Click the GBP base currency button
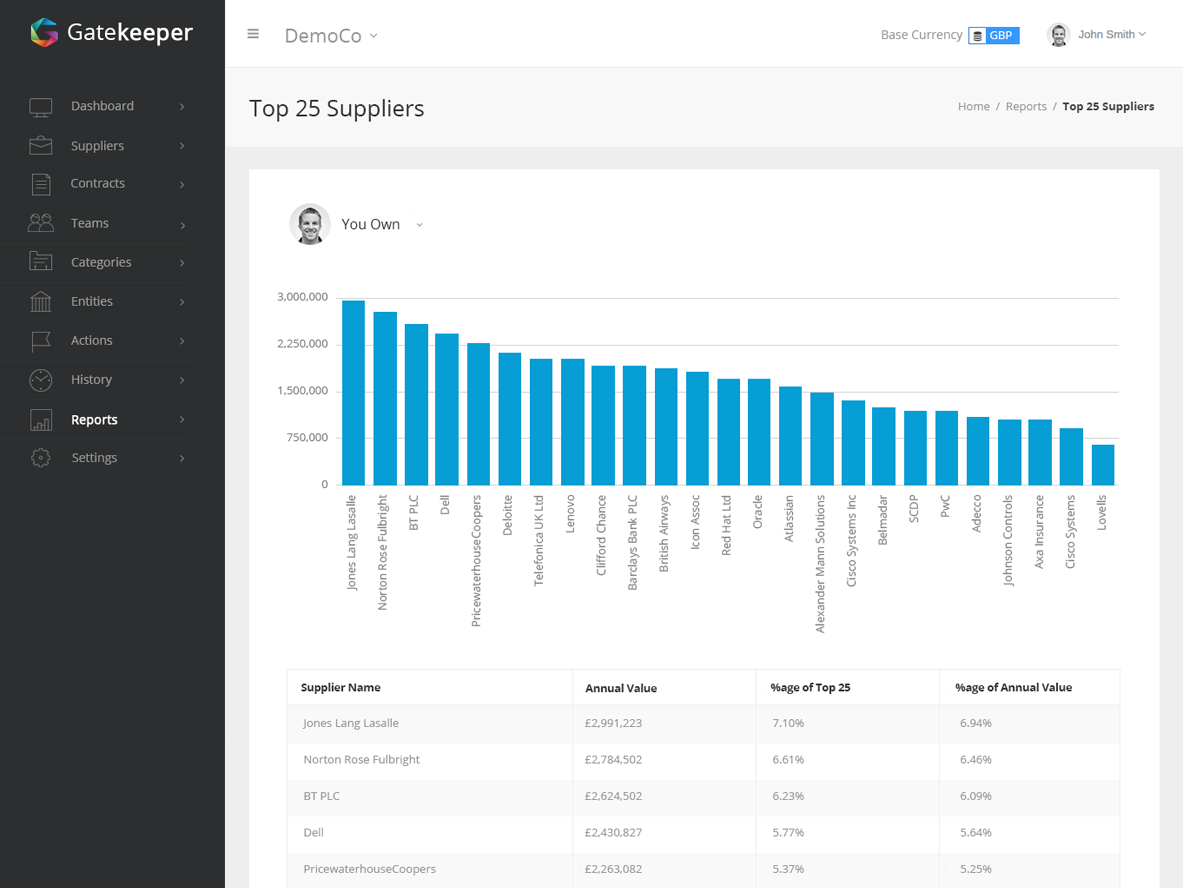1183x888 pixels. click(x=994, y=35)
